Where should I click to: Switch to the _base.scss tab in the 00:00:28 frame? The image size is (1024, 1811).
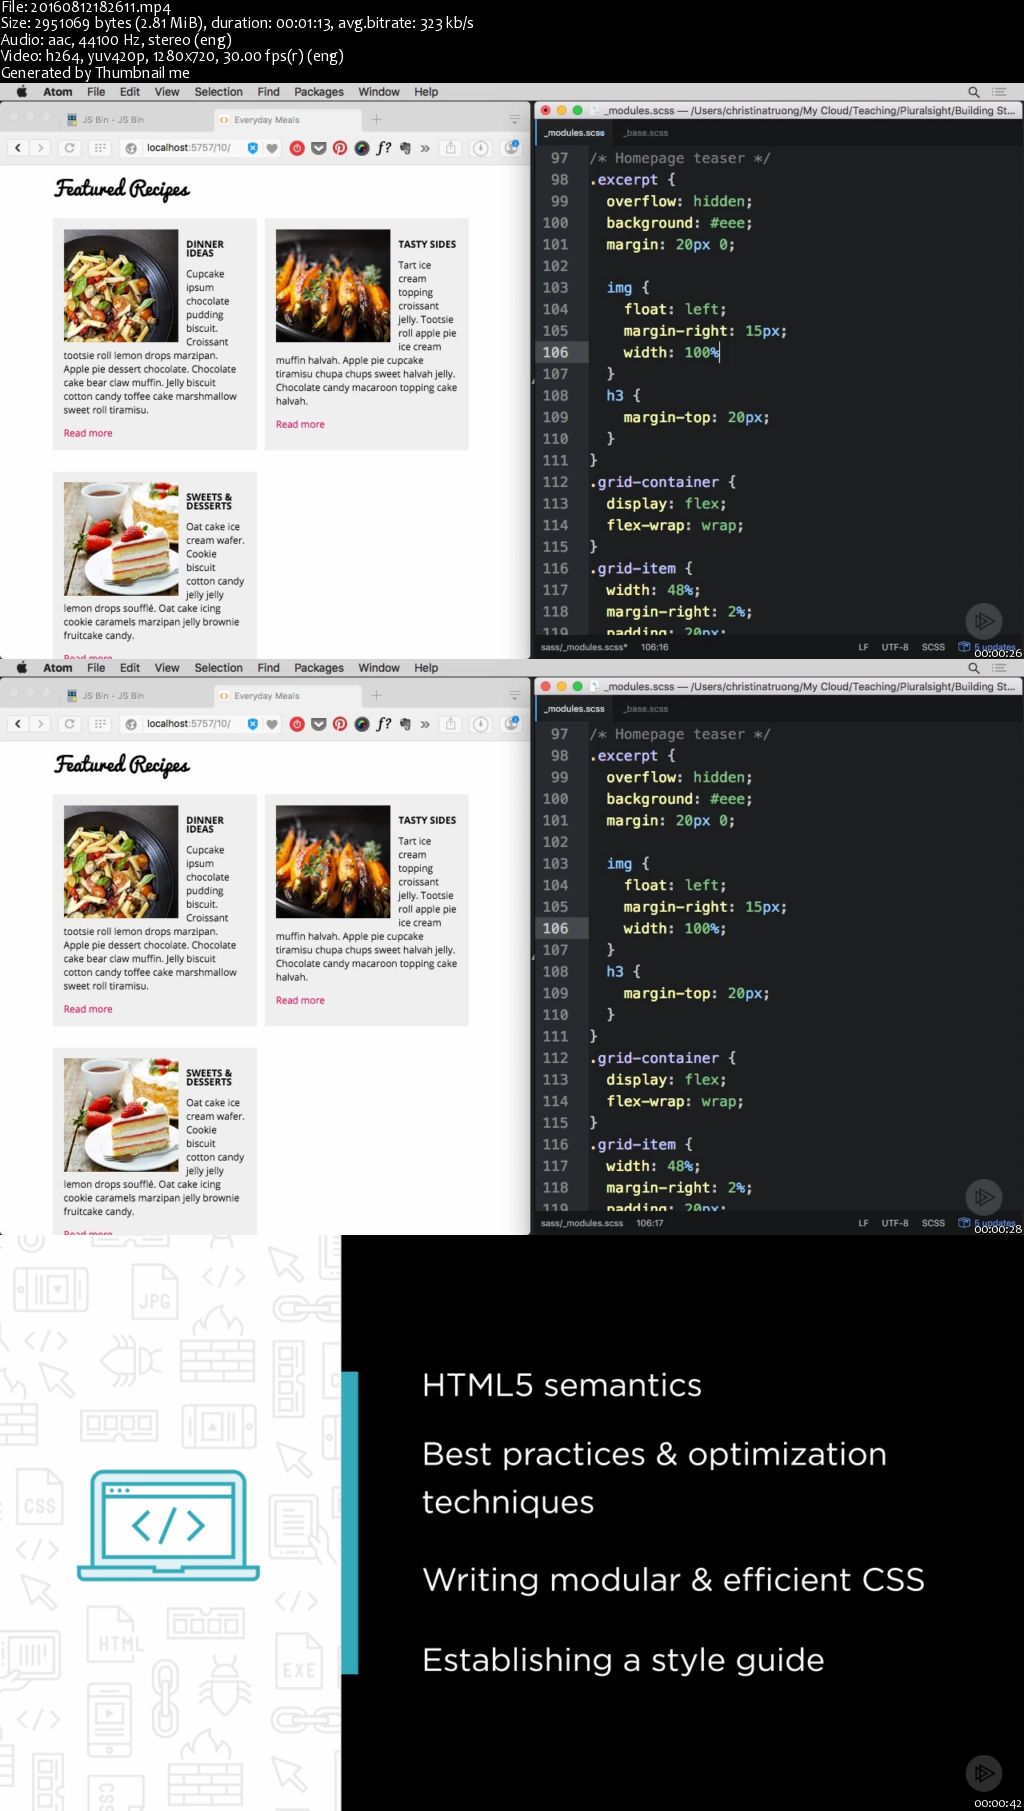pyautogui.click(x=646, y=709)
